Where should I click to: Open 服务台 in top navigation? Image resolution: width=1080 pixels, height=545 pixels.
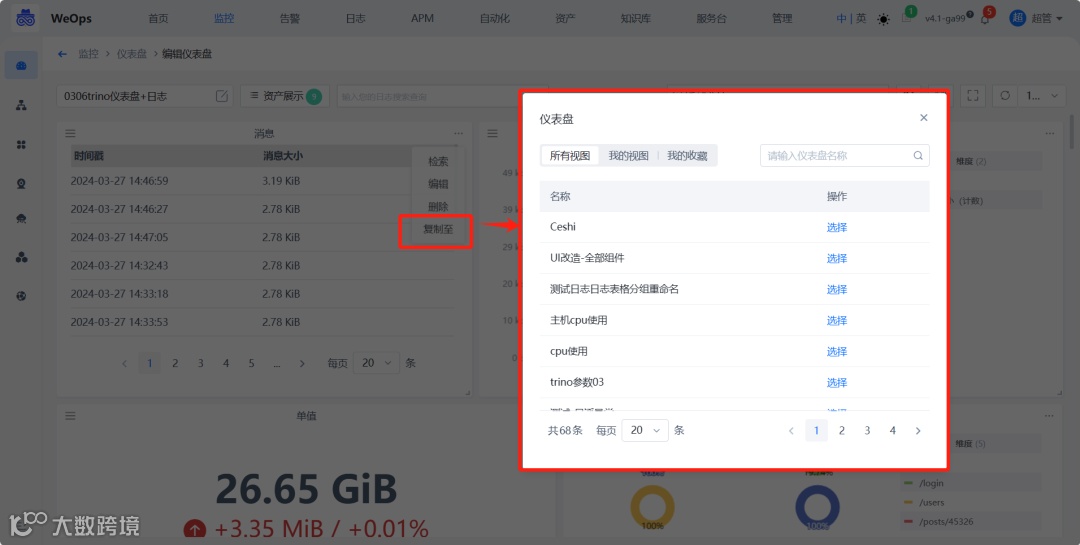(x=712, y=19)
